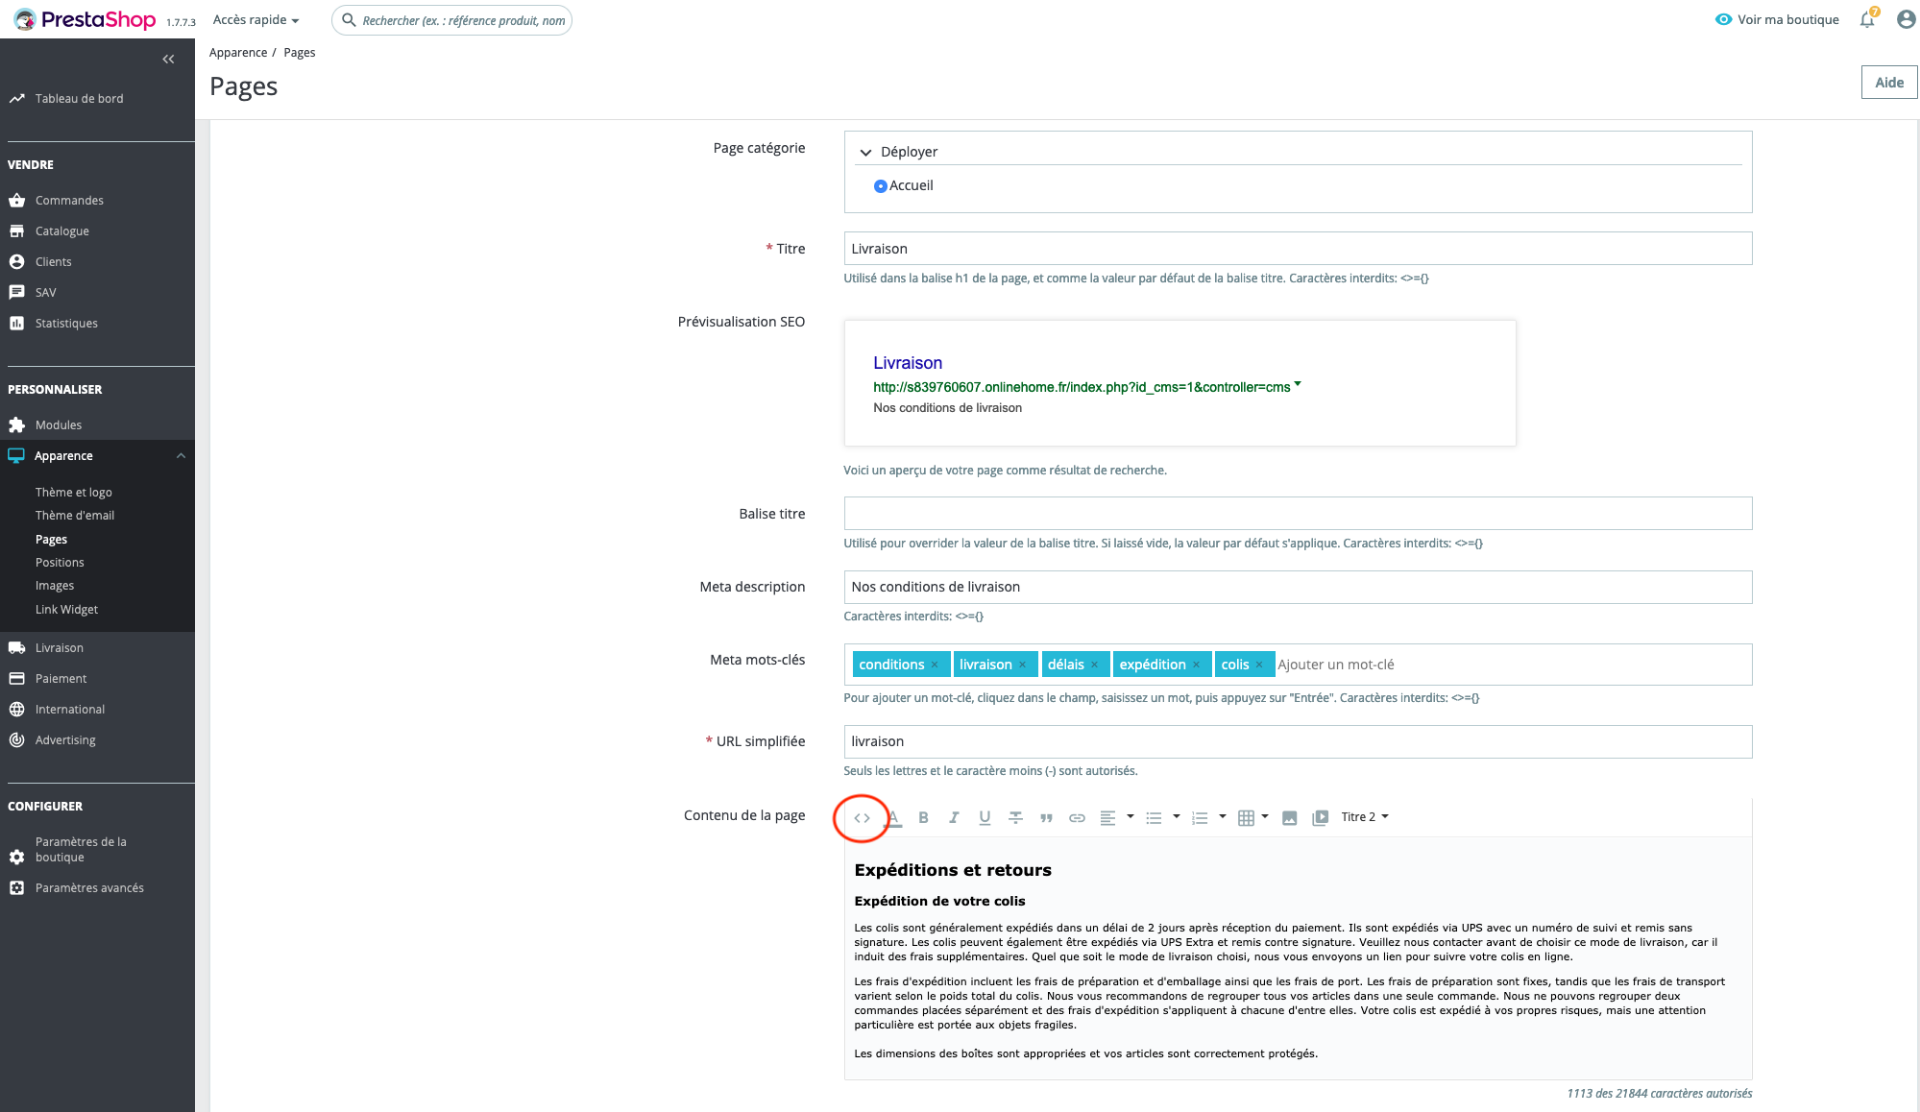Toggle italic formatting in editor
This screenshot has width=1920, height=1112.
click(954, 818)
